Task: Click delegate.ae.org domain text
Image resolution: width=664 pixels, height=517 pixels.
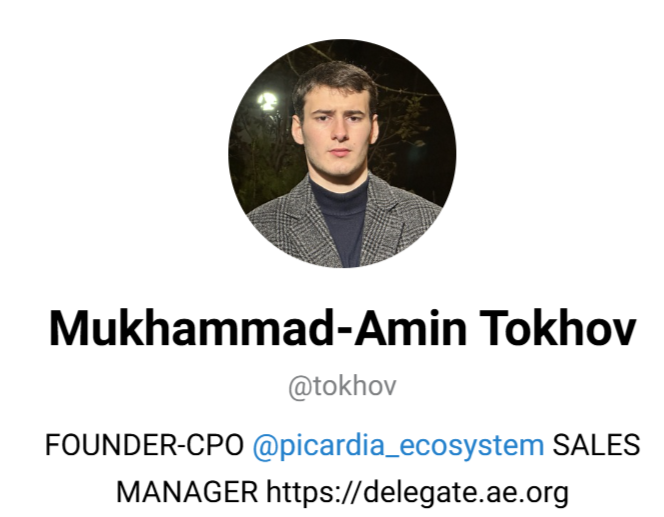Action: point(465,493)
